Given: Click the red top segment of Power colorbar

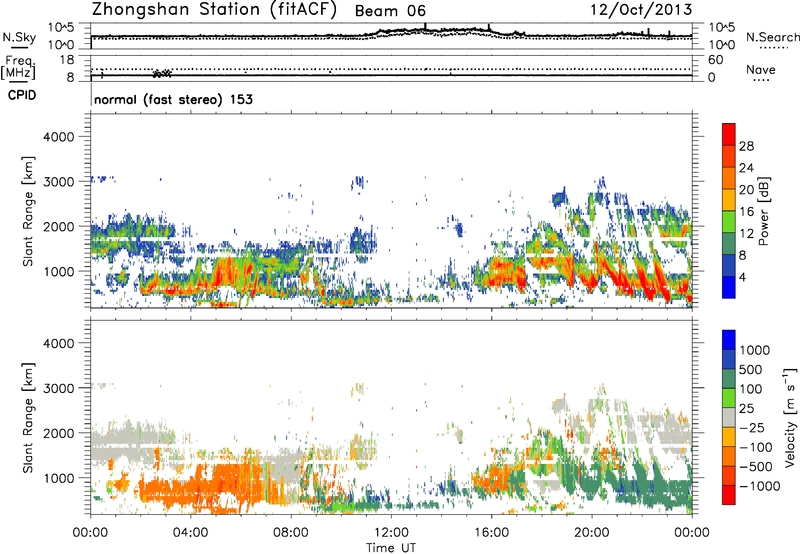Looking at the screenshot, I should point(729,134).
